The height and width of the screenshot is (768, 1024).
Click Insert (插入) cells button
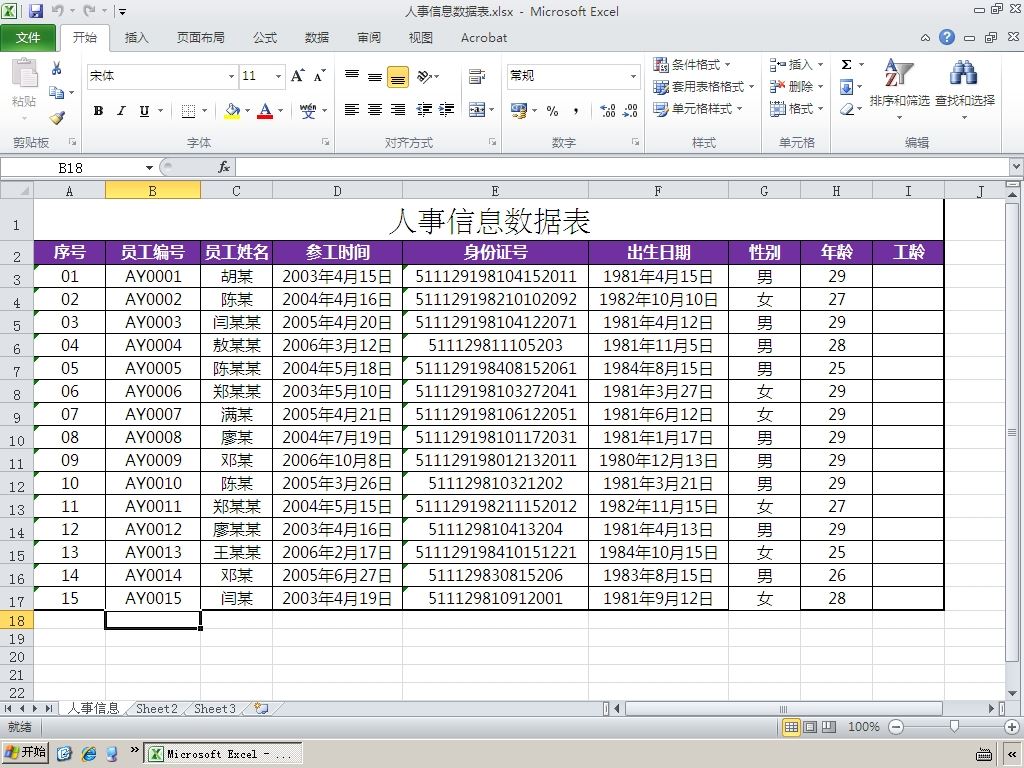coord(797,65)
